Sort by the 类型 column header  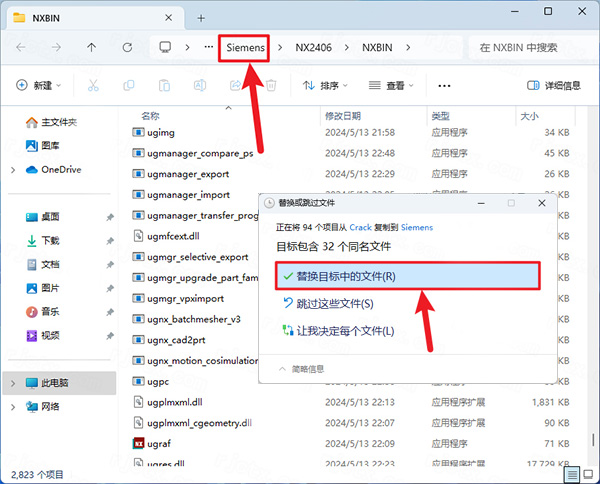pyautogui.click(x=440, y=116)
